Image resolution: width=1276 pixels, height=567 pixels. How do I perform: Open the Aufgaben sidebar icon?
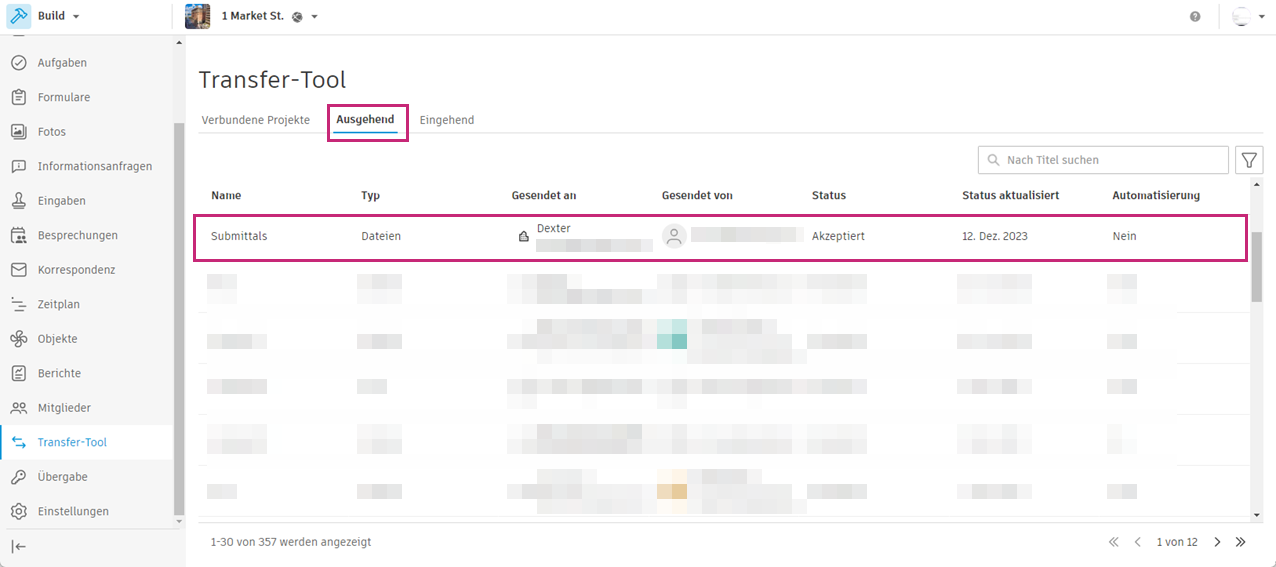(18, 63)
